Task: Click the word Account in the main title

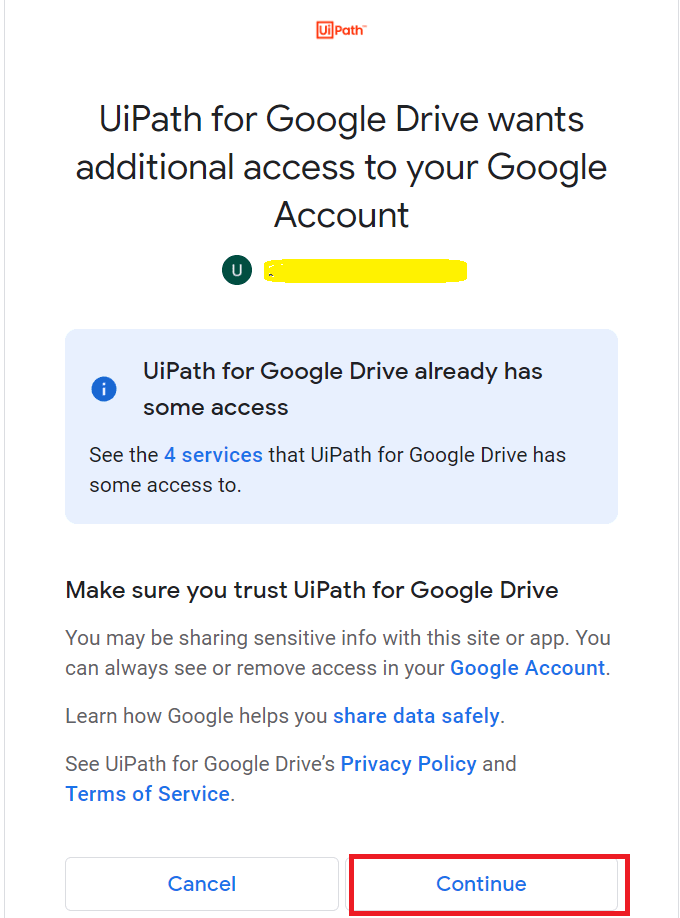Action: pos(341,215)
